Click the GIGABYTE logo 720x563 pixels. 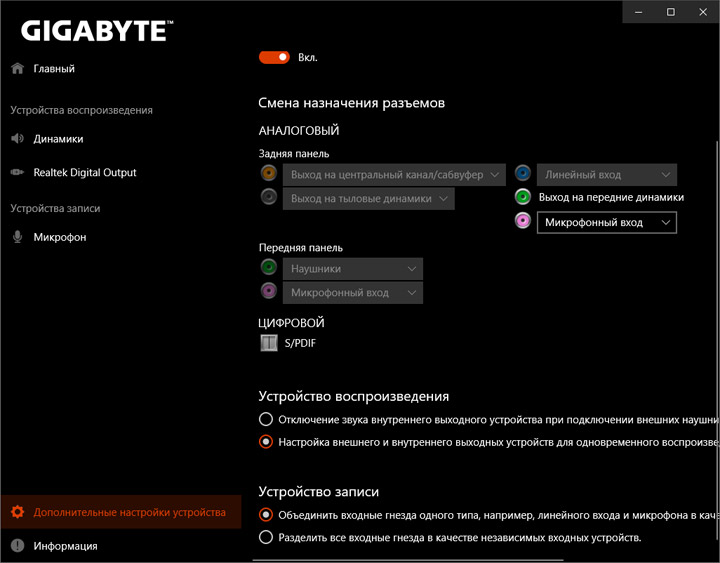click(97, 31)
